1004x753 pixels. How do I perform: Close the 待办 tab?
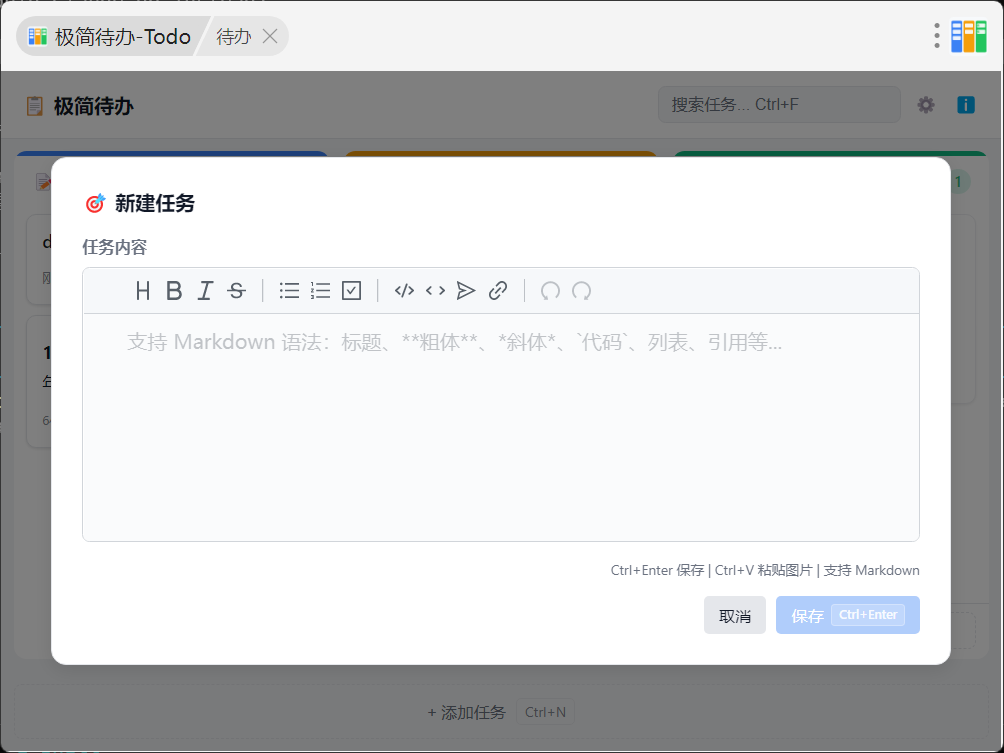[x=270, y=36]
